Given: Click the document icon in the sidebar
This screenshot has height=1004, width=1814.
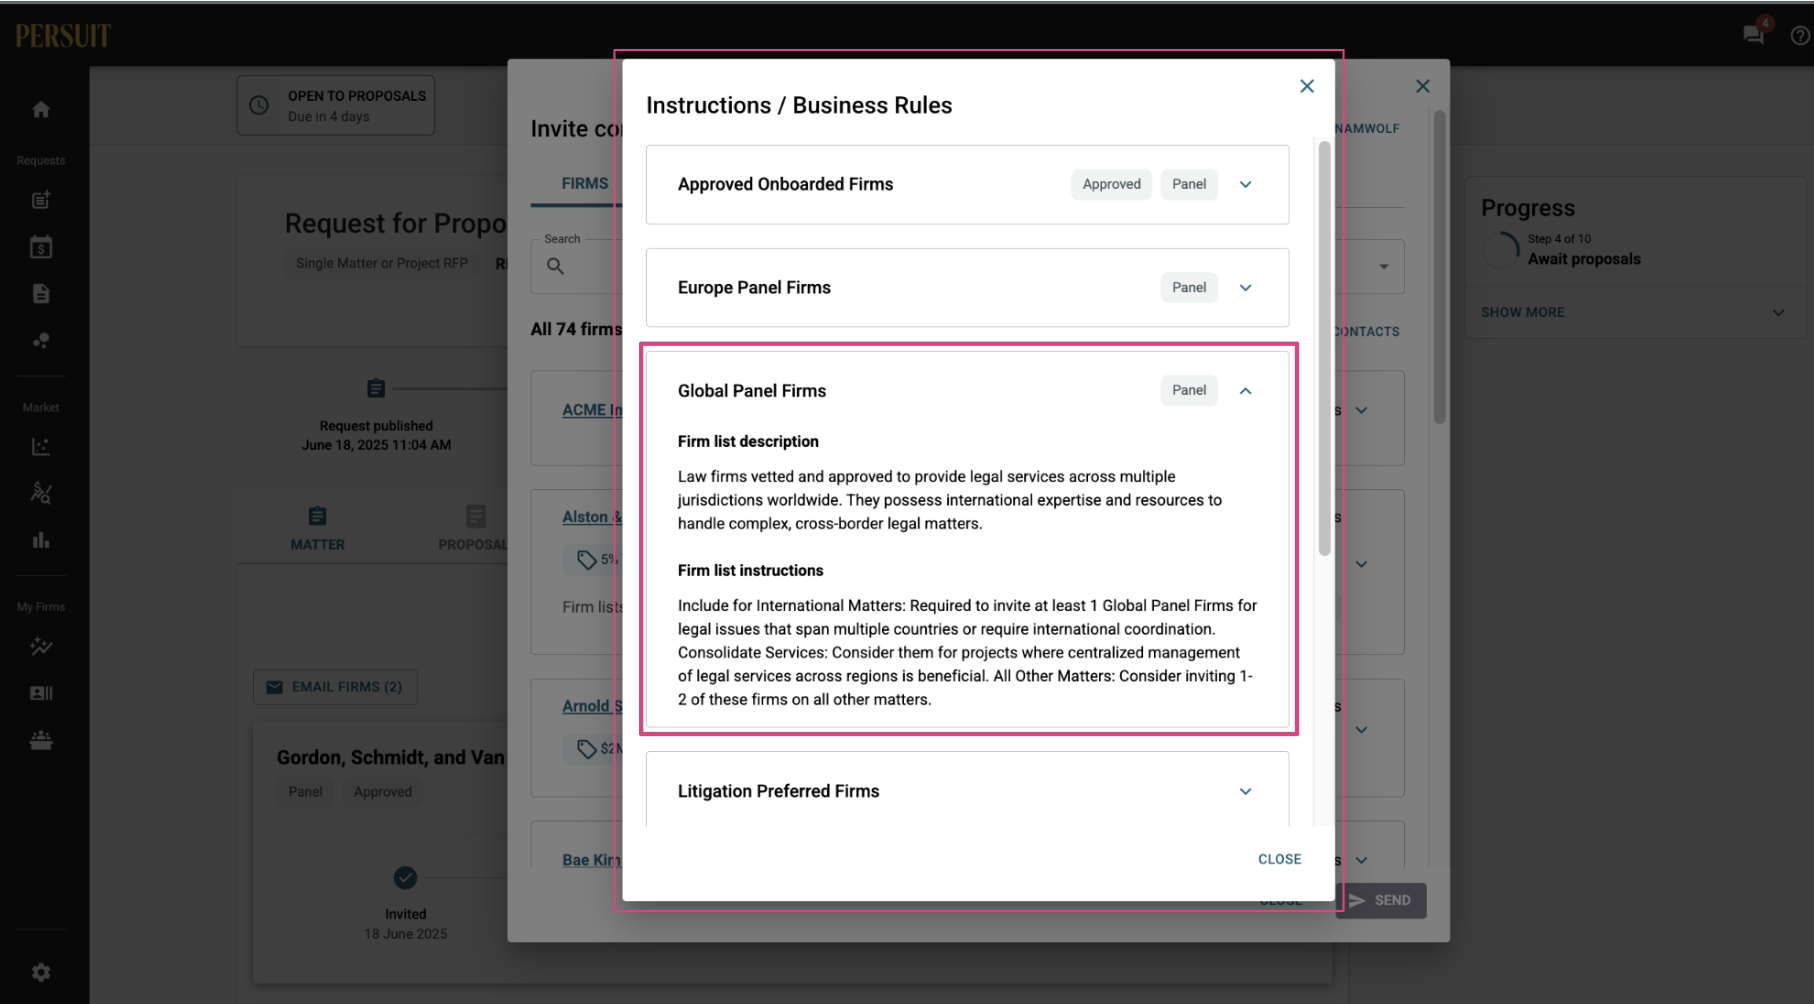Looking at the screenshot, I should pos(41,294).
